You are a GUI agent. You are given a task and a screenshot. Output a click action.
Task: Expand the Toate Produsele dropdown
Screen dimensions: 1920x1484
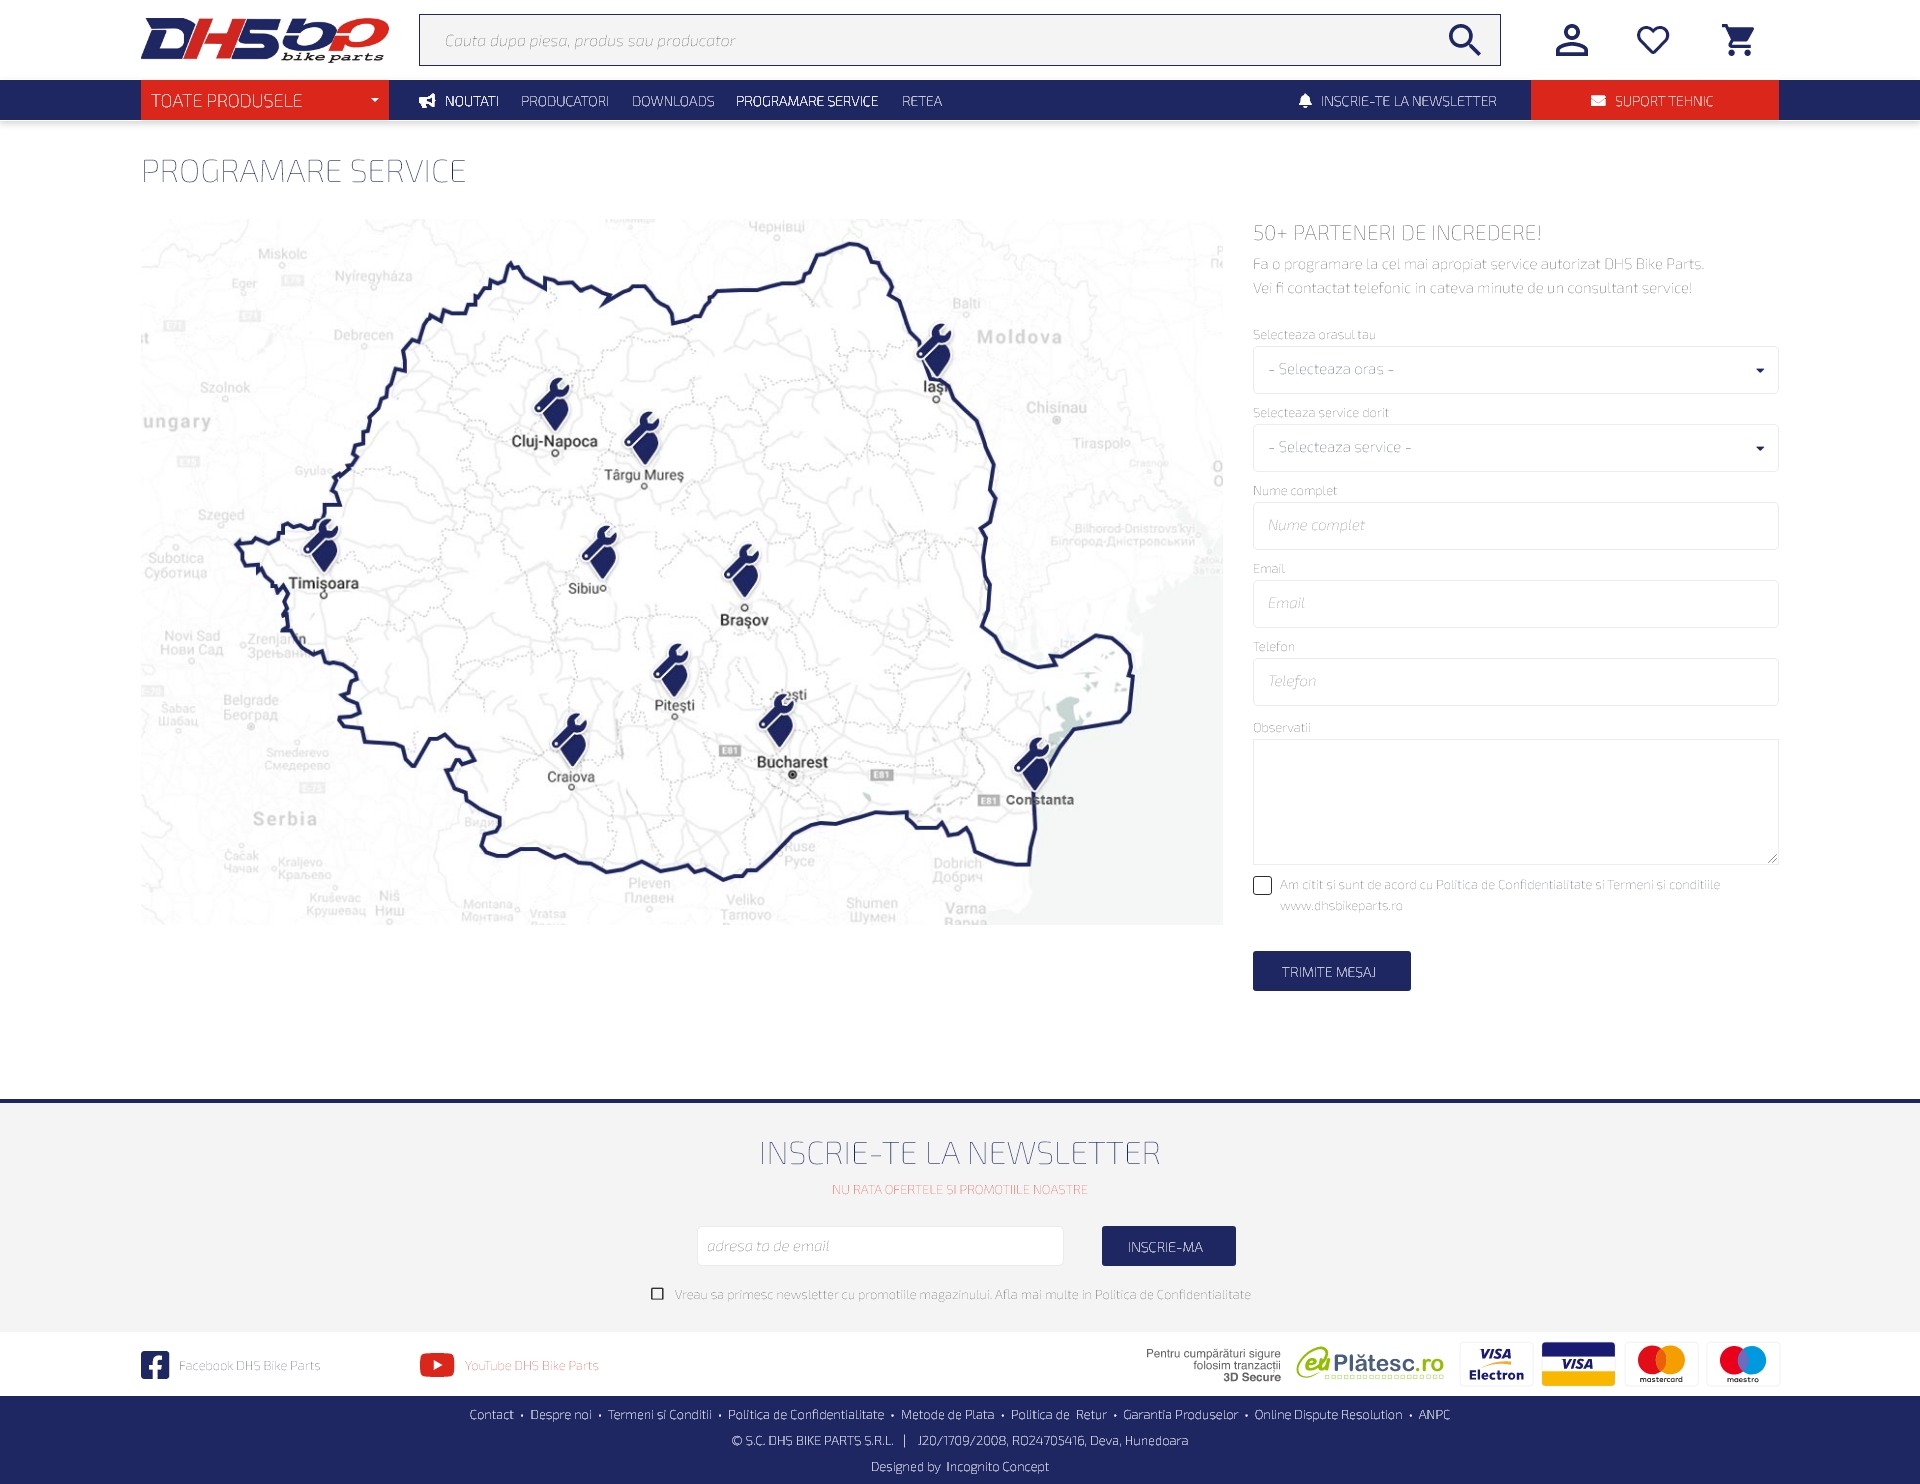click(x=264, y=101)
